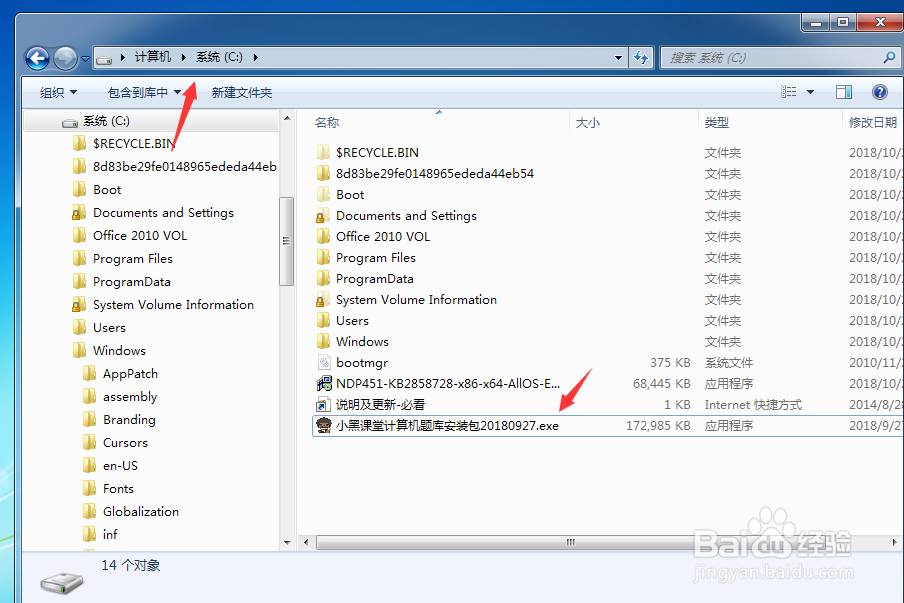Click the NDP451-KB2858728 installer icon
904x603 pixels.
point(324,383)
